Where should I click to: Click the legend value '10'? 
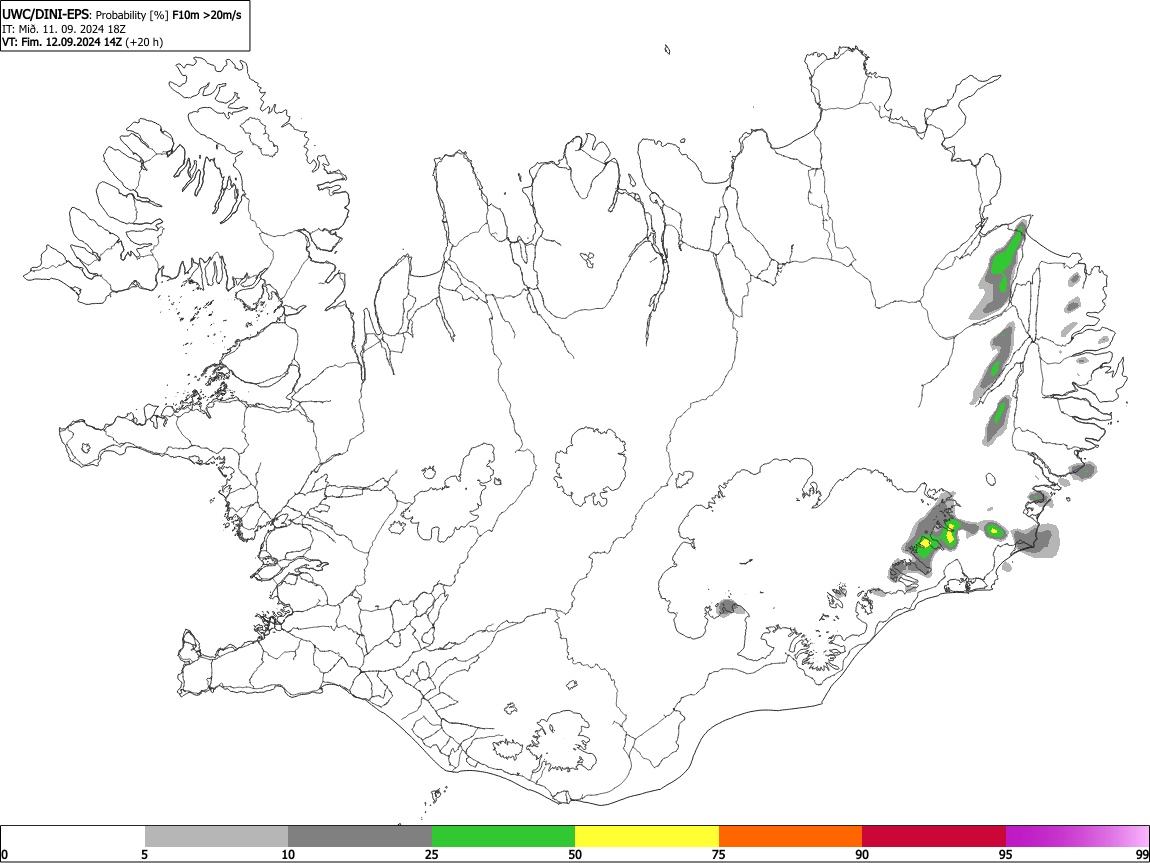tap(288, 854)
